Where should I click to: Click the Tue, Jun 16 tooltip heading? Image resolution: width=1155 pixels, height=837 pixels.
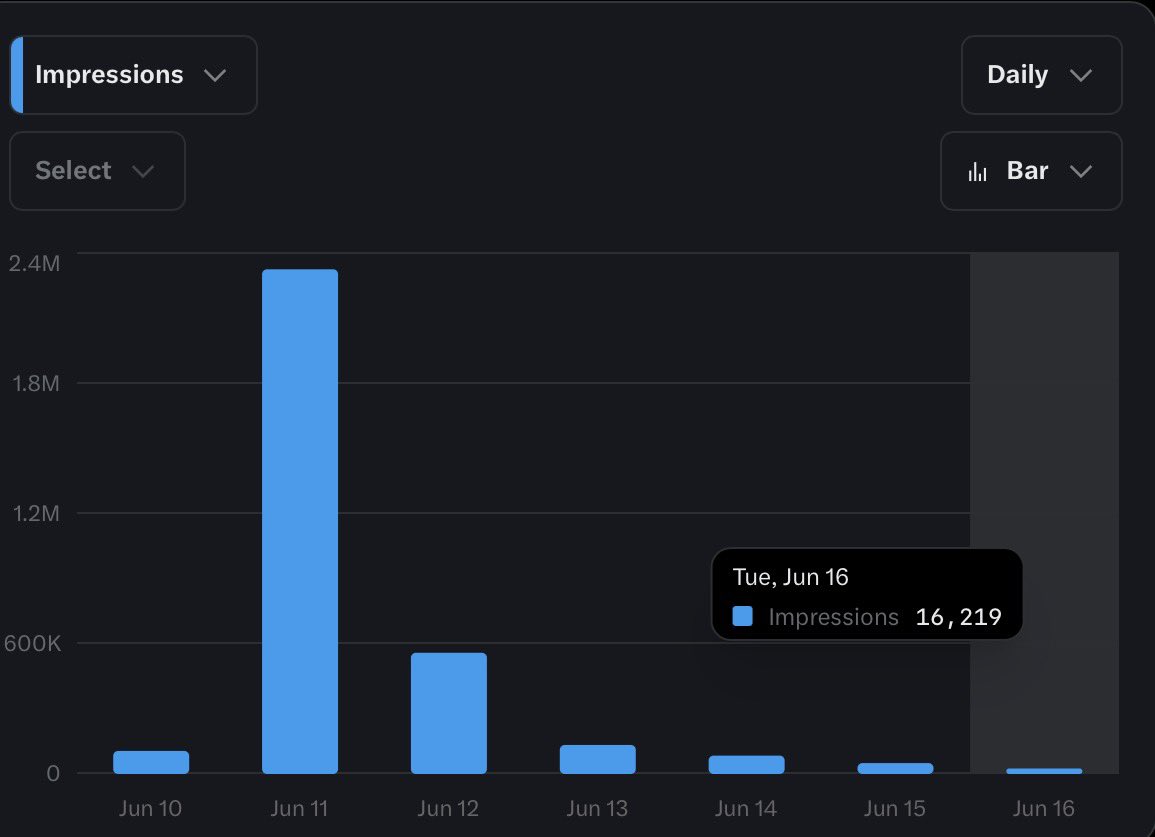(790, 577)
